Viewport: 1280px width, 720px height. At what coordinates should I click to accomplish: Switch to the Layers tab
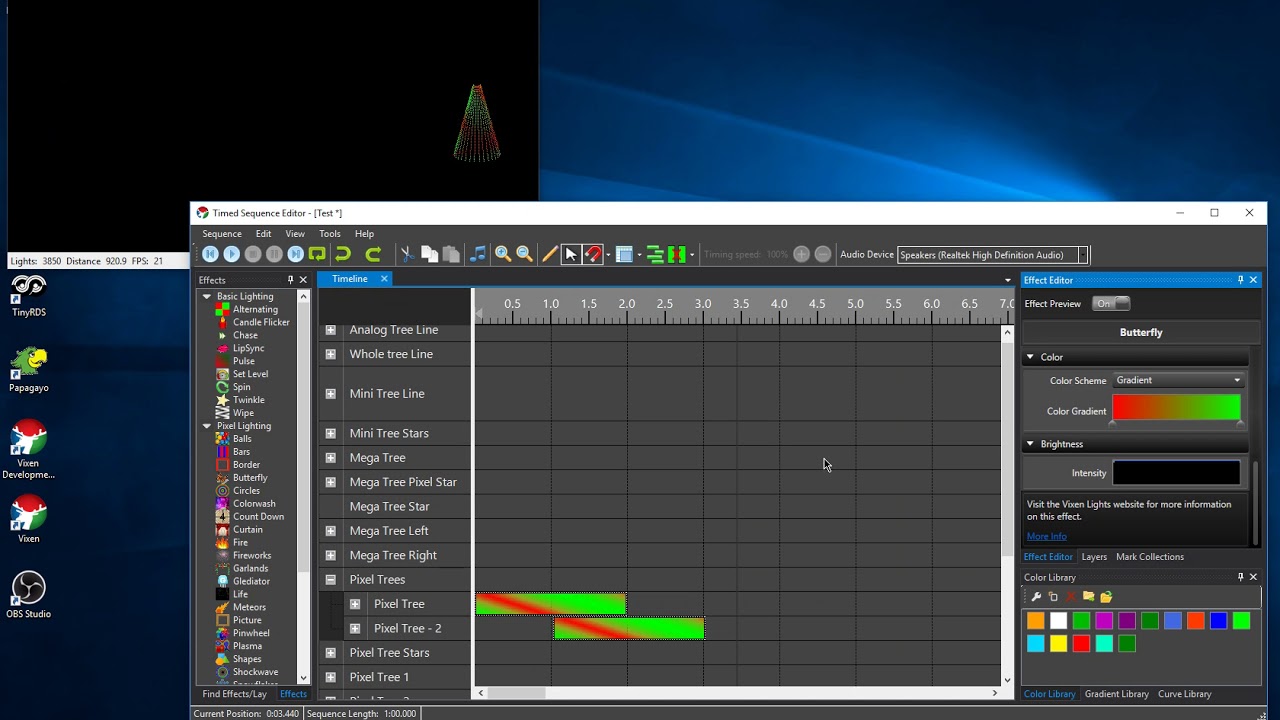click(x=1094, y=557)
